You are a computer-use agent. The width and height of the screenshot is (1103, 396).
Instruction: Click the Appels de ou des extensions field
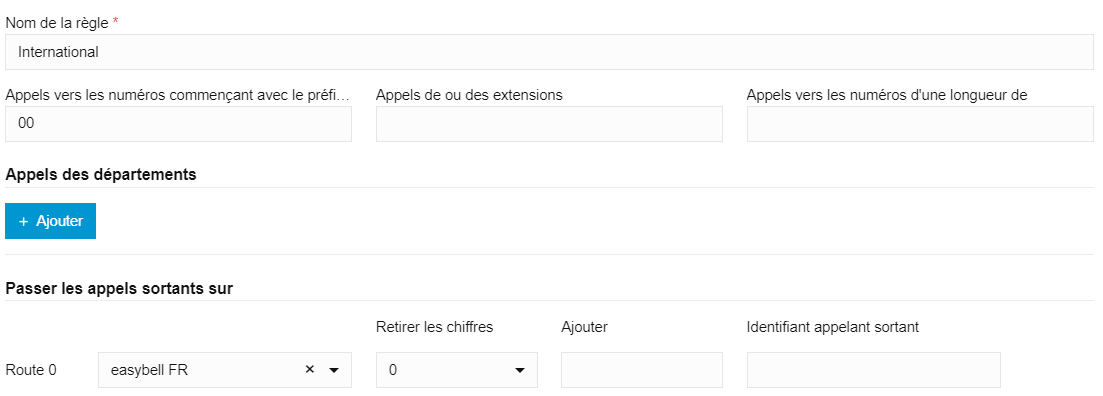[x=549, y=124]
